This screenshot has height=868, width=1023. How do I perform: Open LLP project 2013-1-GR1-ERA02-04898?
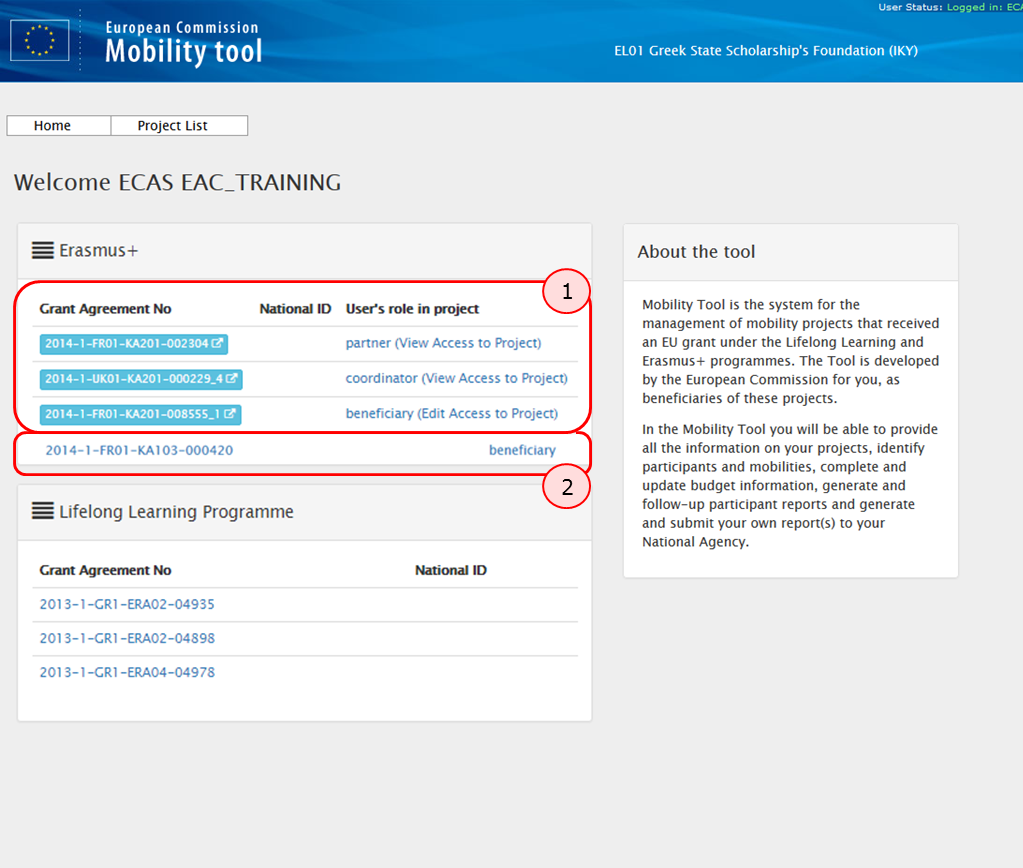pos(127,638)
